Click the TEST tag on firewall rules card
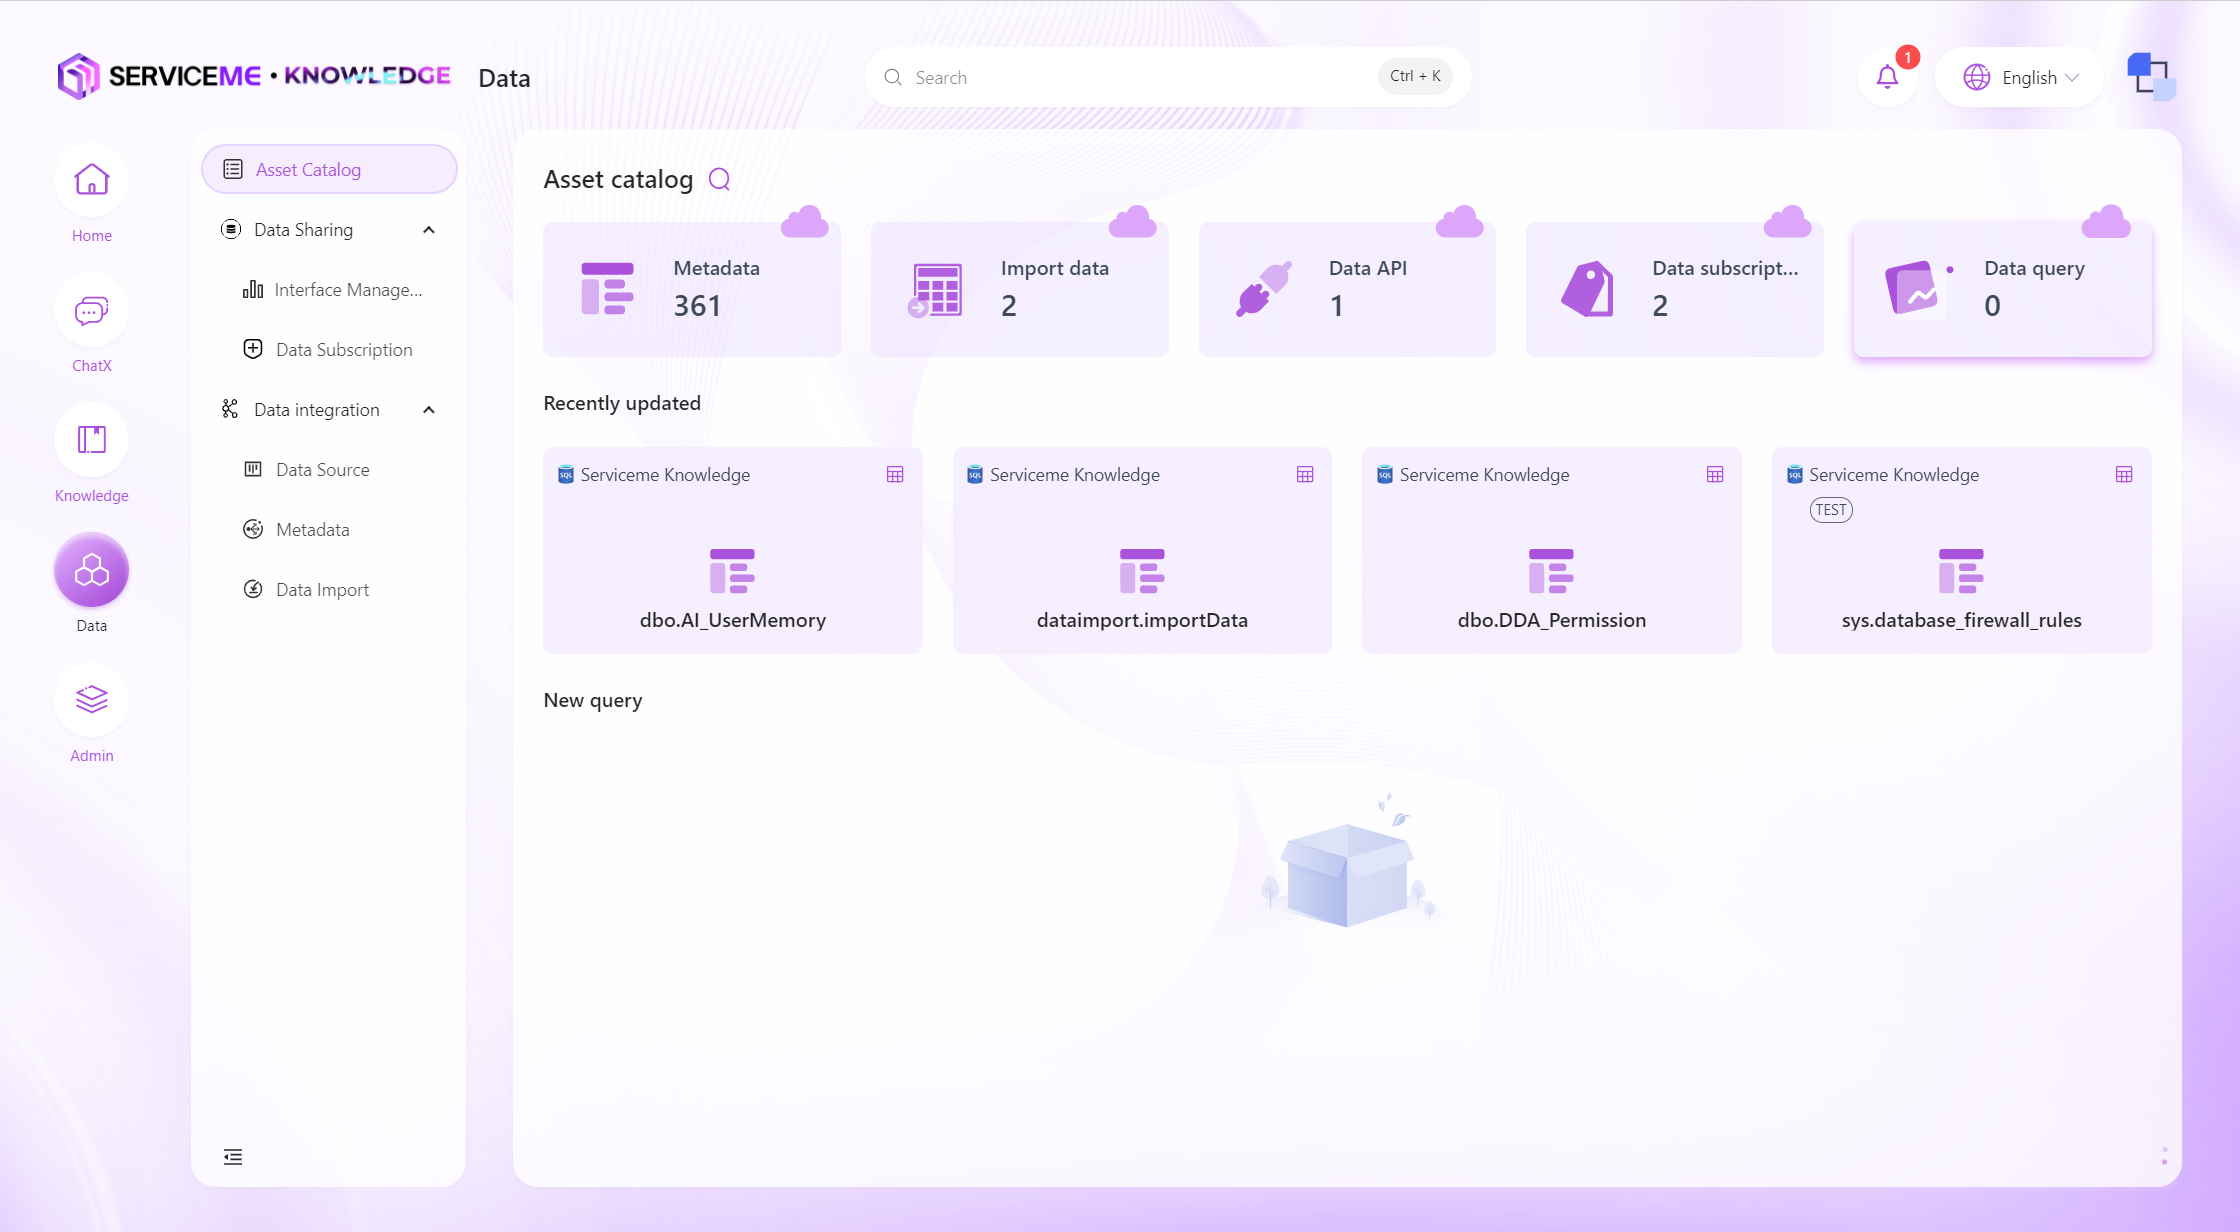This screenshot has width=2240, height=1232. click(1831, 510)
